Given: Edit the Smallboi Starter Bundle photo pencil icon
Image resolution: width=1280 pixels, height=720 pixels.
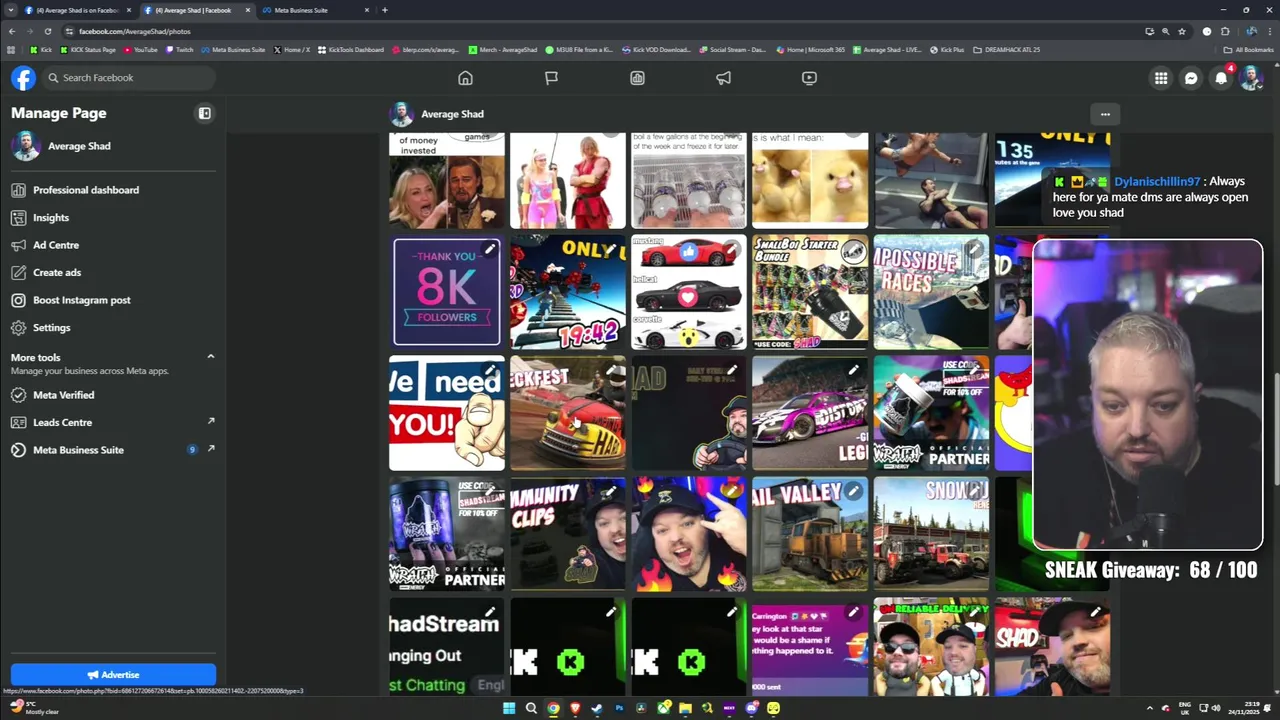Looking at the screenshot, I should click(x=853, y=249).
